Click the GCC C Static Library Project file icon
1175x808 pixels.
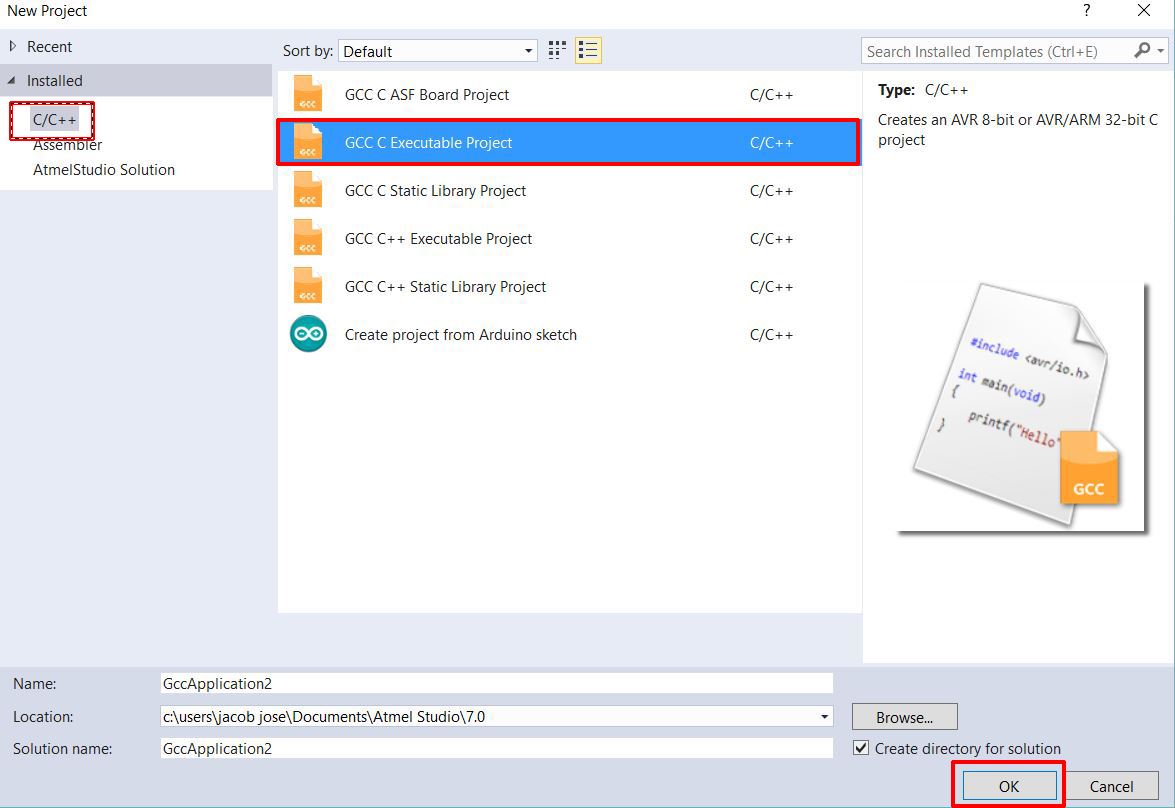tap(307, 190)
